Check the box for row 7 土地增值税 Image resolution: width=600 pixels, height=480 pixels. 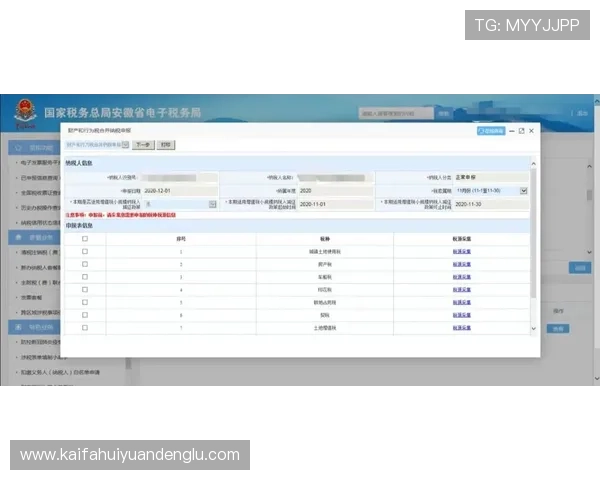(85, 328)
